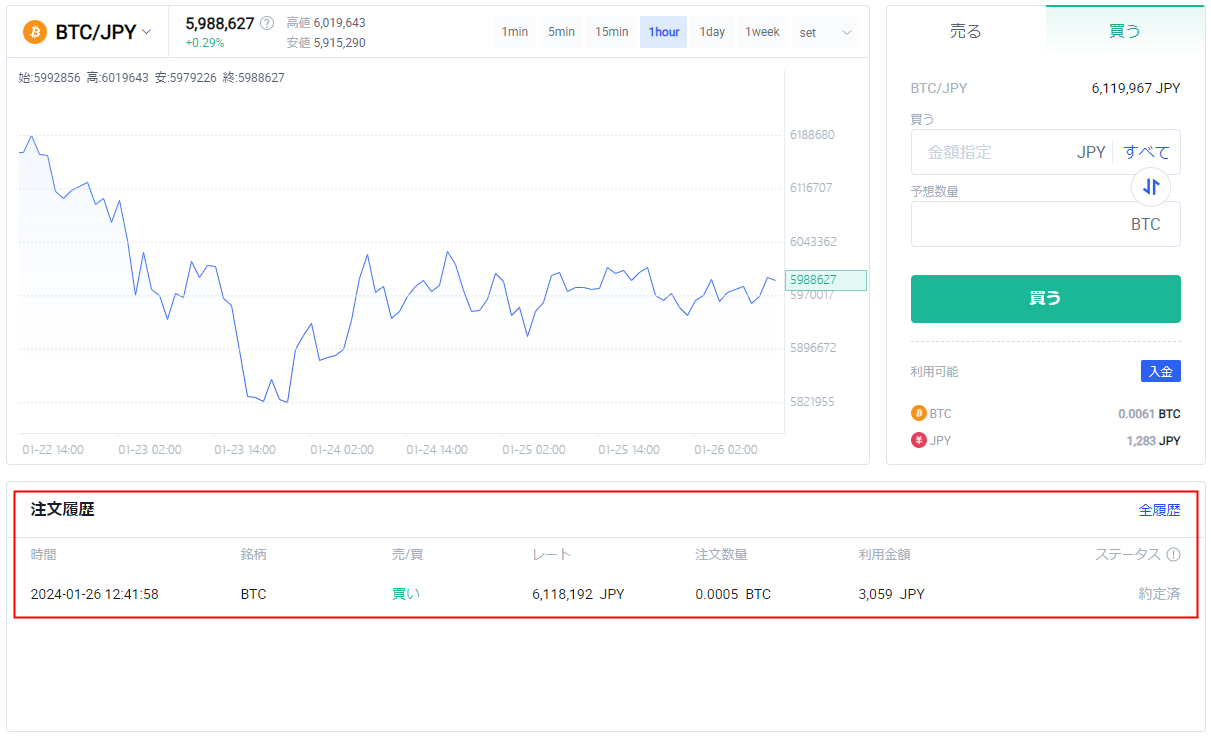This screenshot has width=1211, height=743.
Task: Click the red JPY yen icon in balance
Action: pyautogui.click(x=918, y=440)
